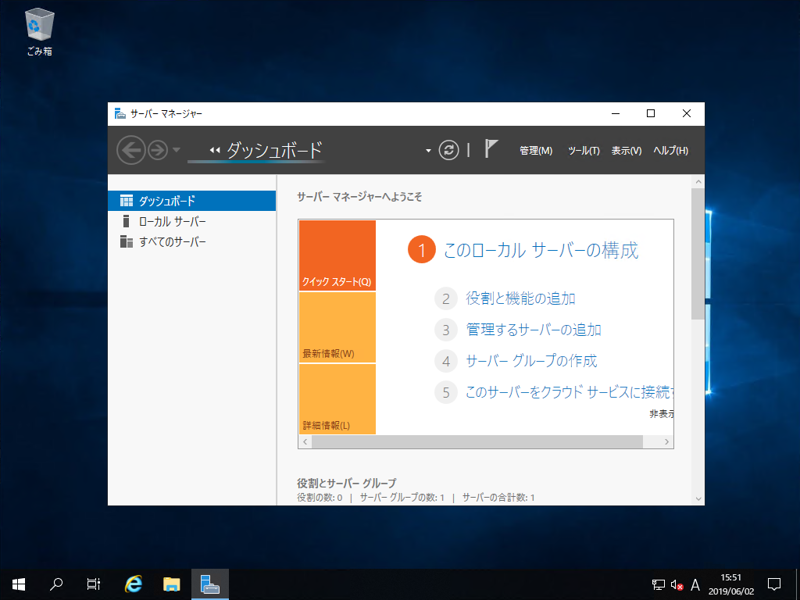The height and width of the screenshot is (600, 800).
Task: Select the 最新情報(W) tile
Action: coord(337,328)
